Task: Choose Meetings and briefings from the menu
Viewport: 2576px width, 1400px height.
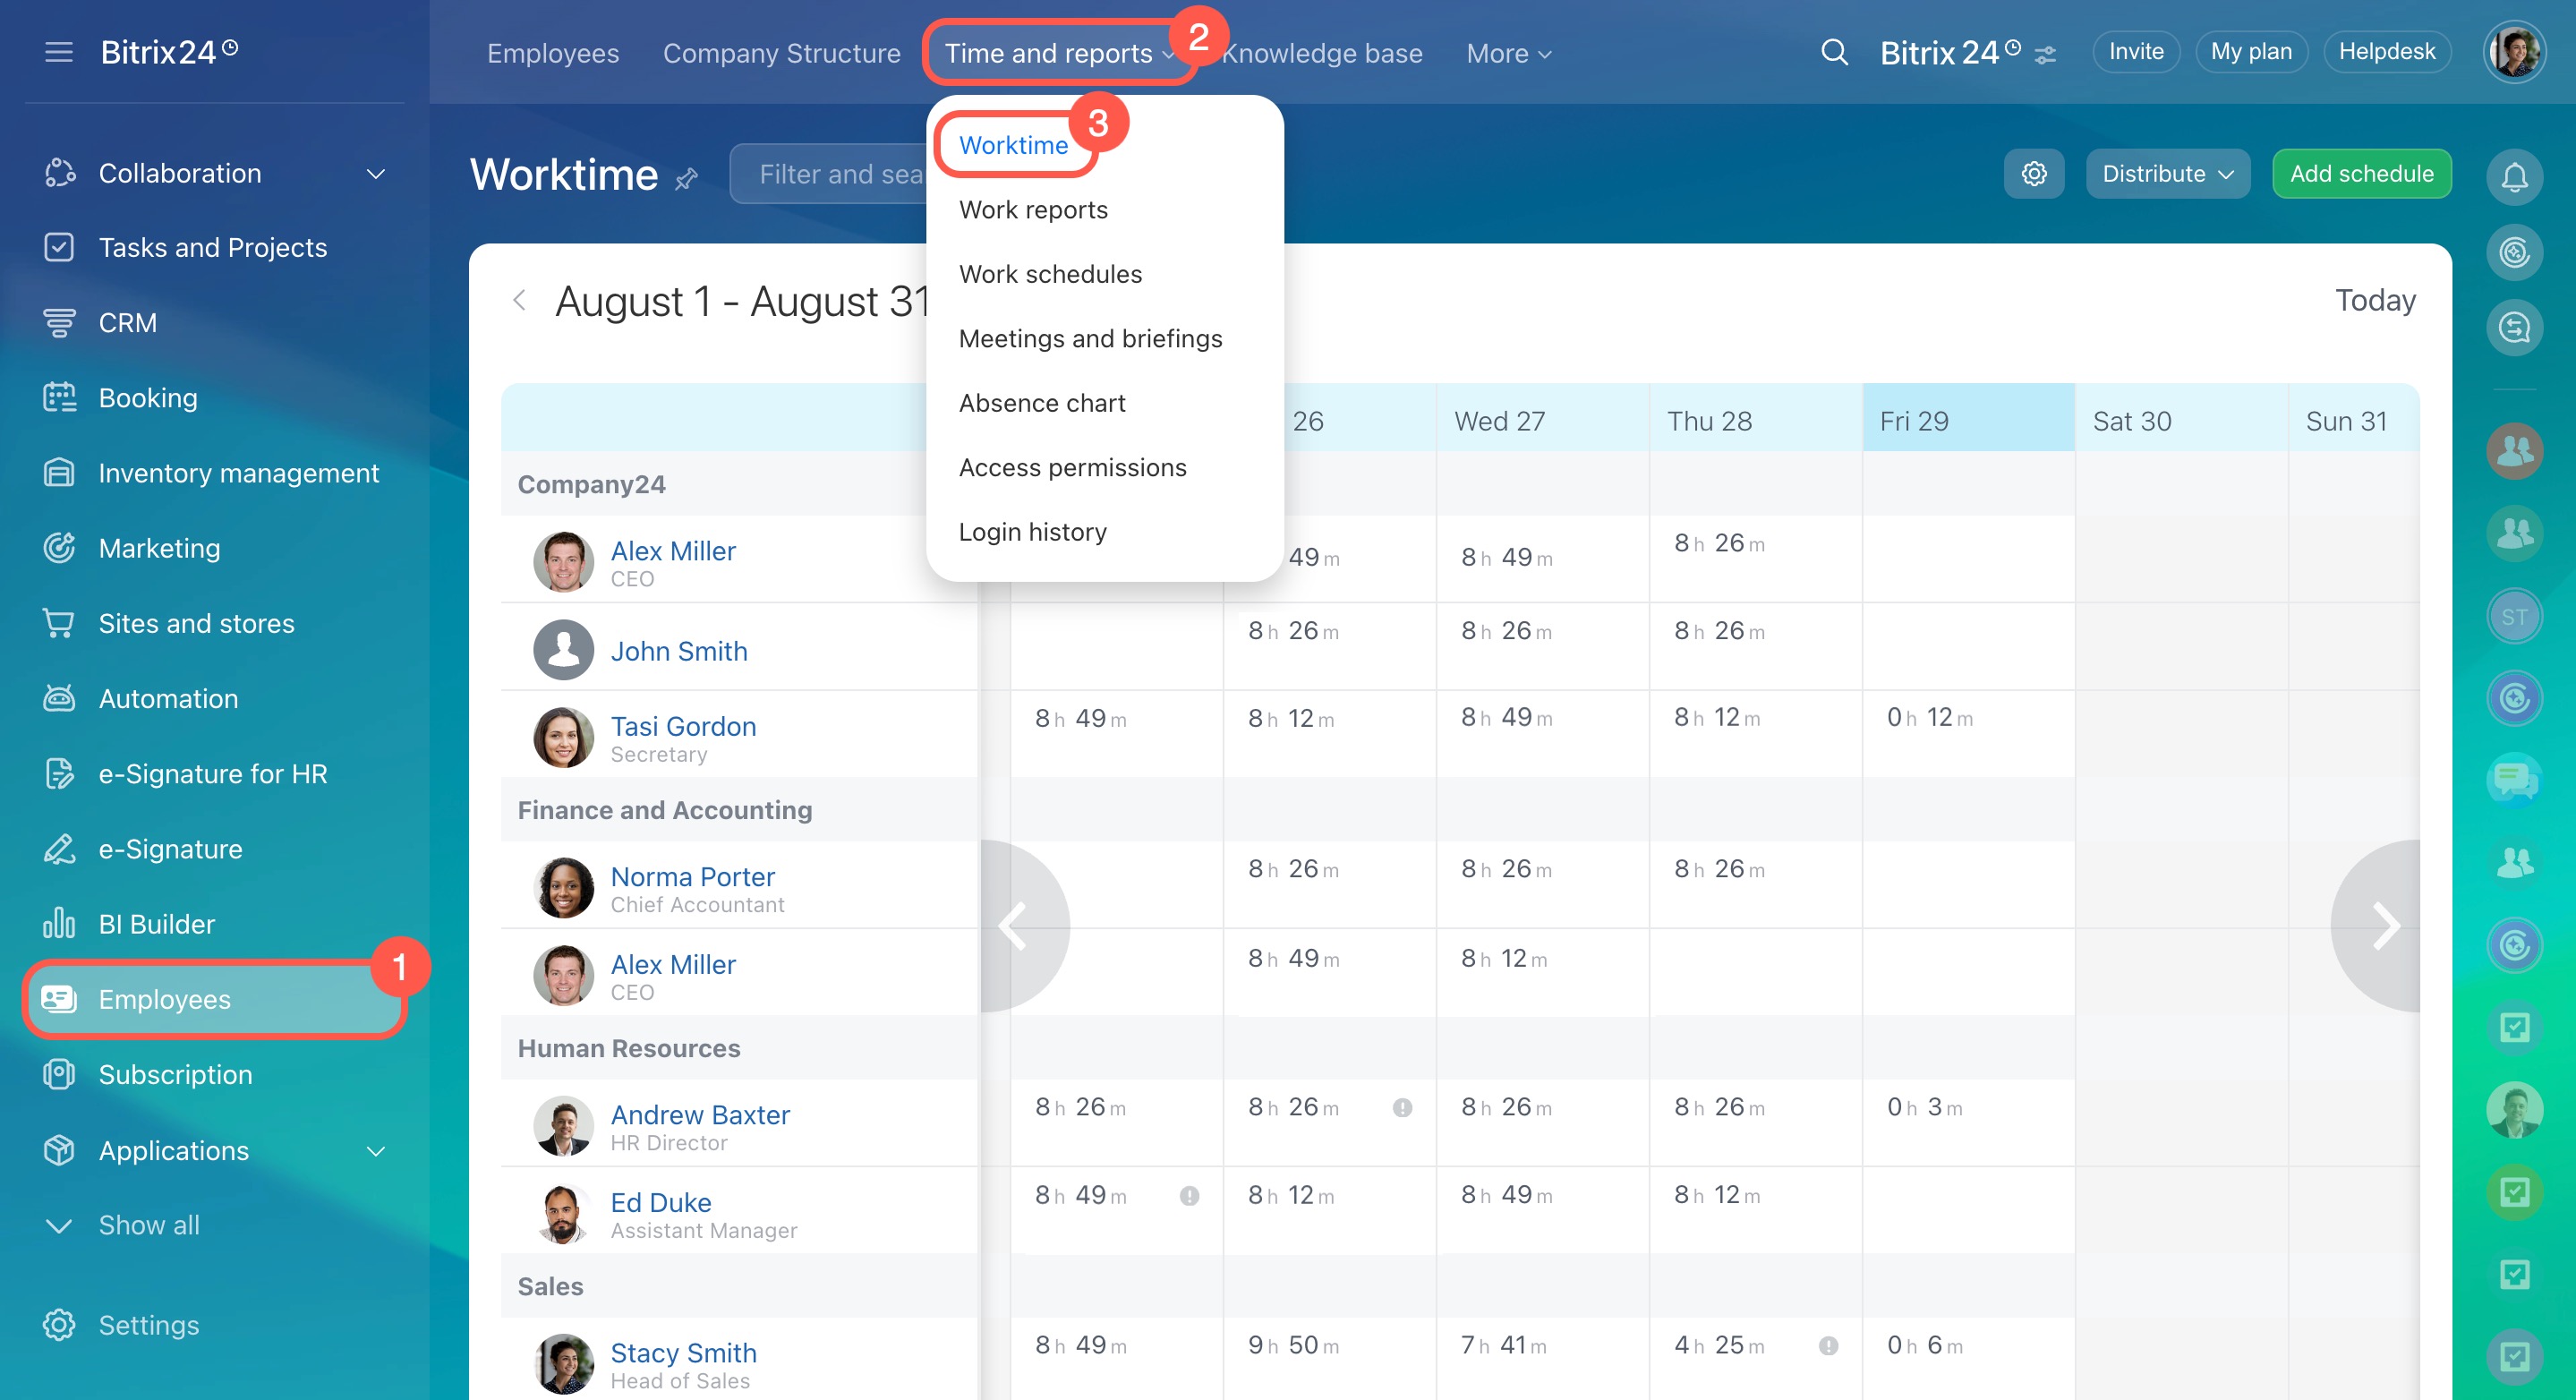Action: (x=1090, y=339)
